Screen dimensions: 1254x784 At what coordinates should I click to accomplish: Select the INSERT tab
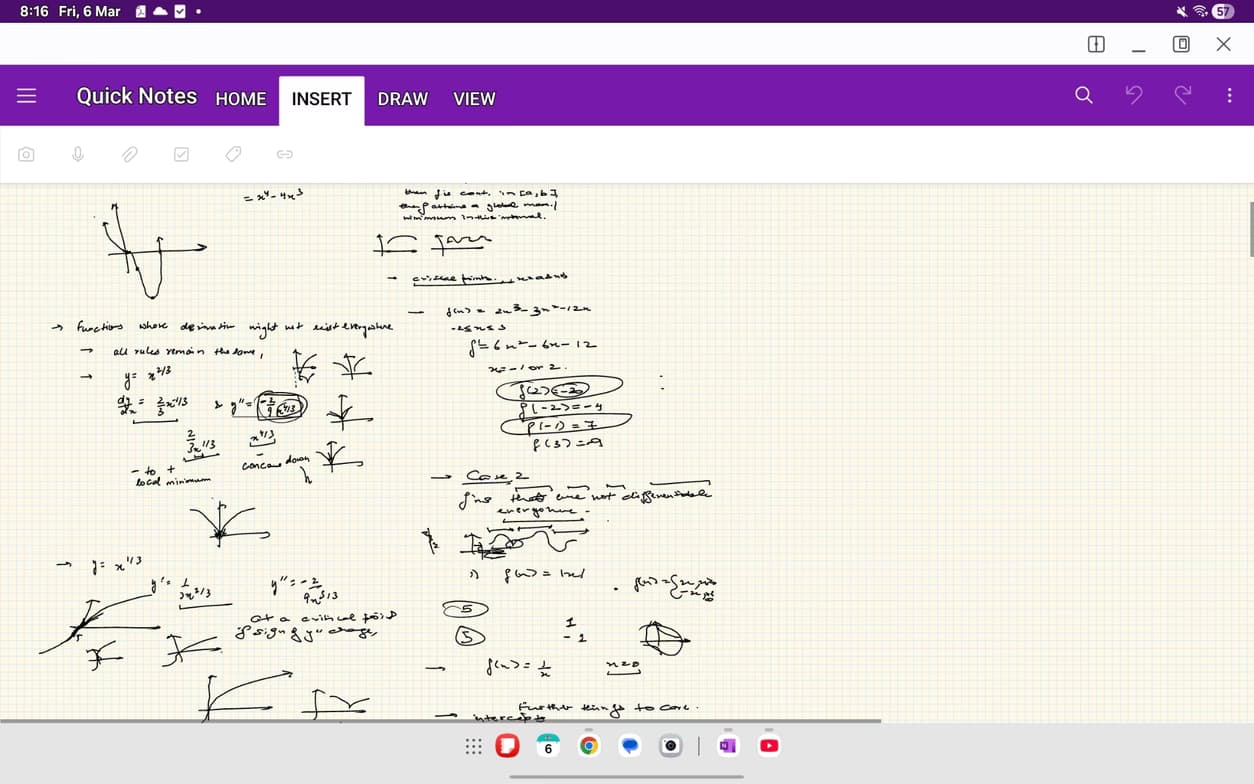[x=321, y=99]
